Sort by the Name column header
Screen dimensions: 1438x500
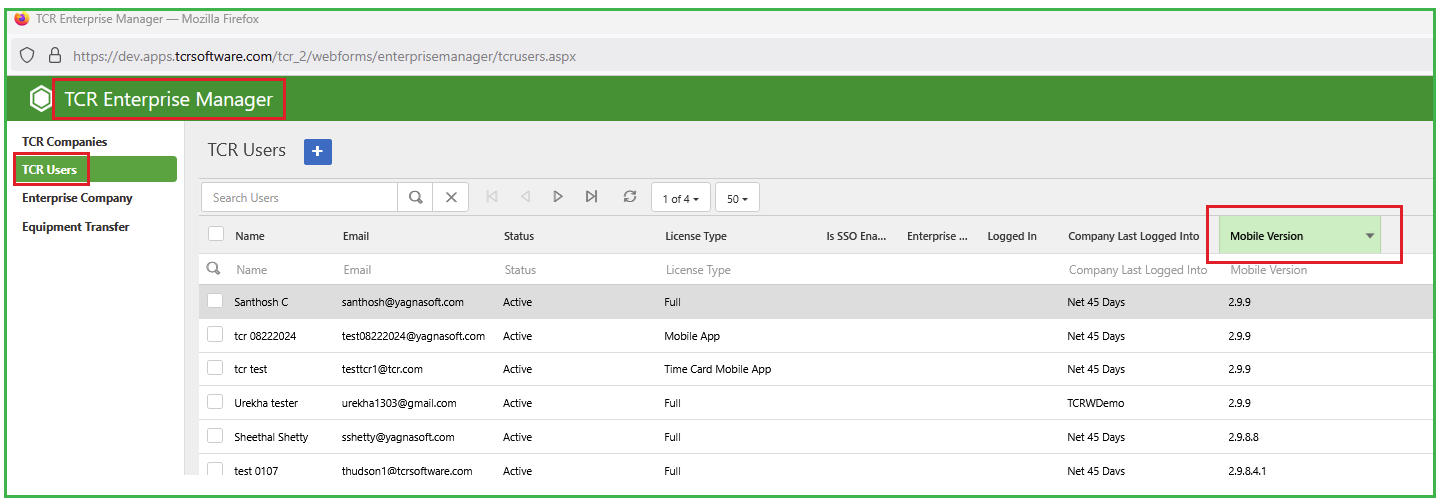249,236
